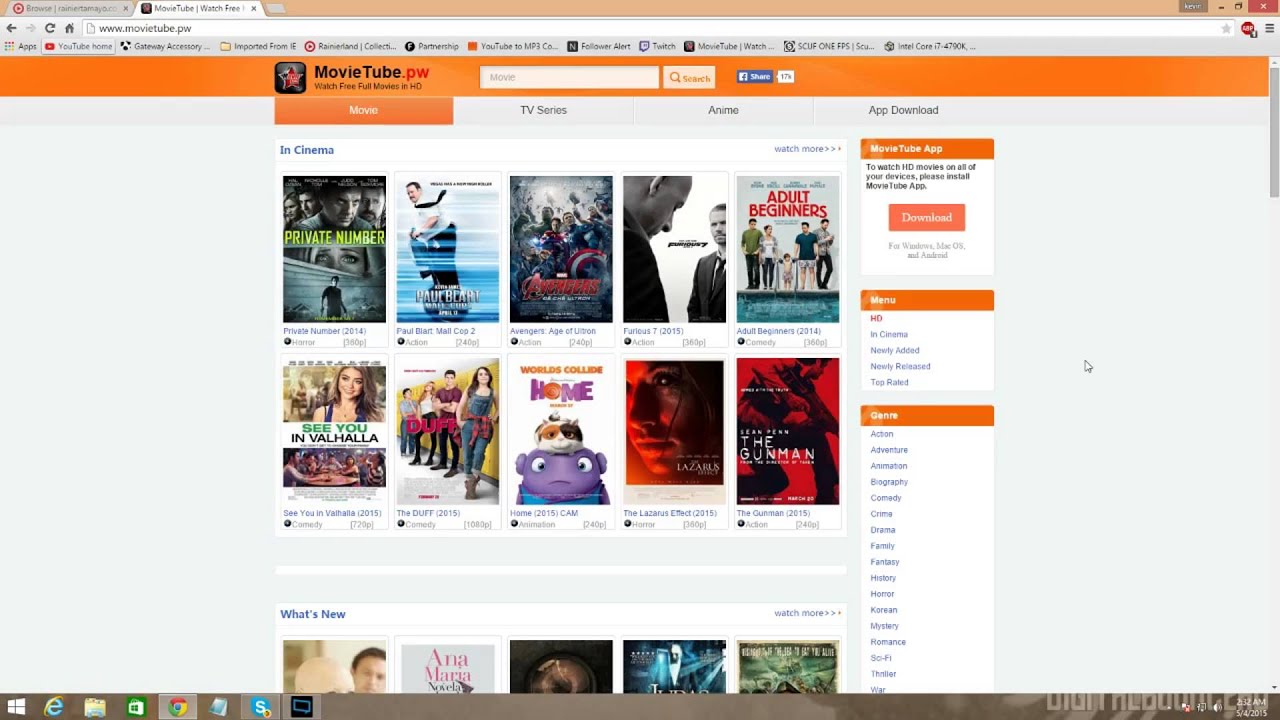Open Imported From IE bookmark folder
Image resolution: width=1280 pixels, height=720 pixels.
click(x=259, y=46)
